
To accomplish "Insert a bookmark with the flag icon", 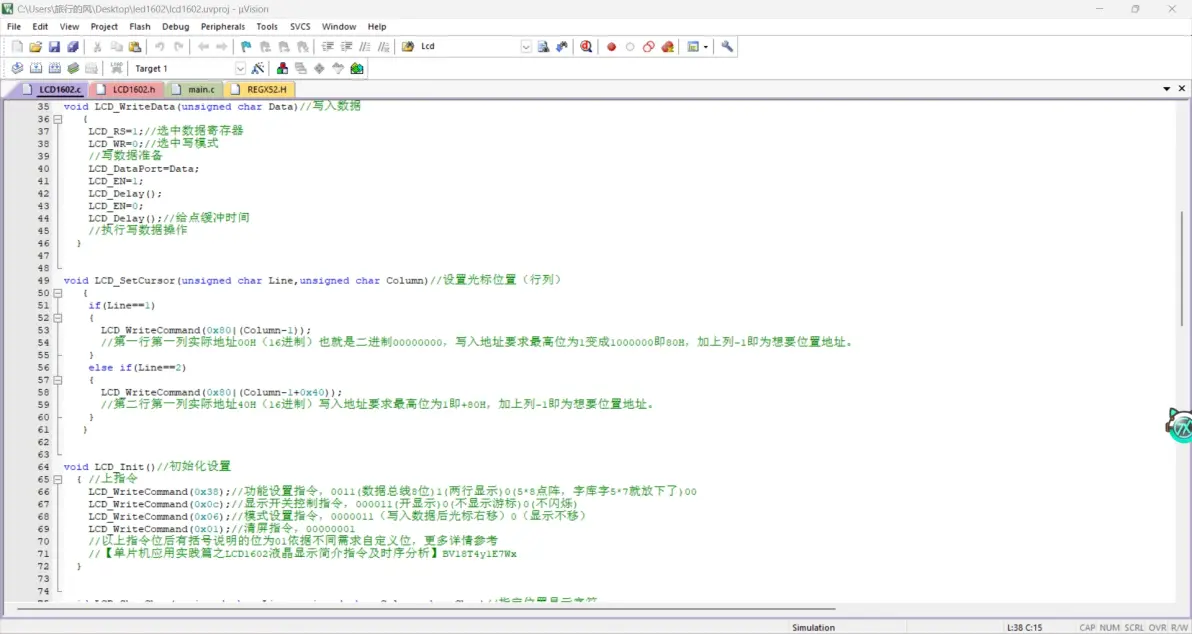I will [246, 46].
